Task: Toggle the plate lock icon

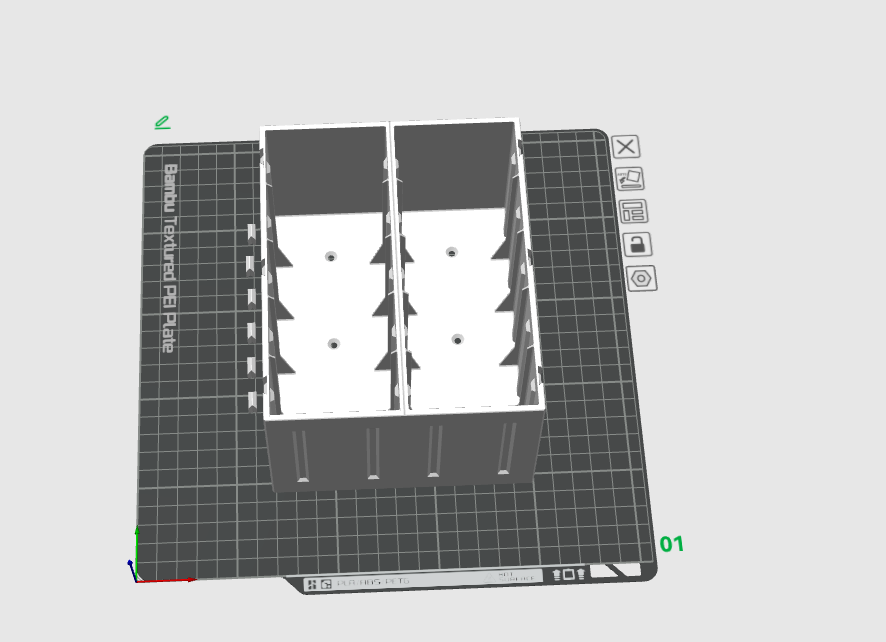Action: 637,245
